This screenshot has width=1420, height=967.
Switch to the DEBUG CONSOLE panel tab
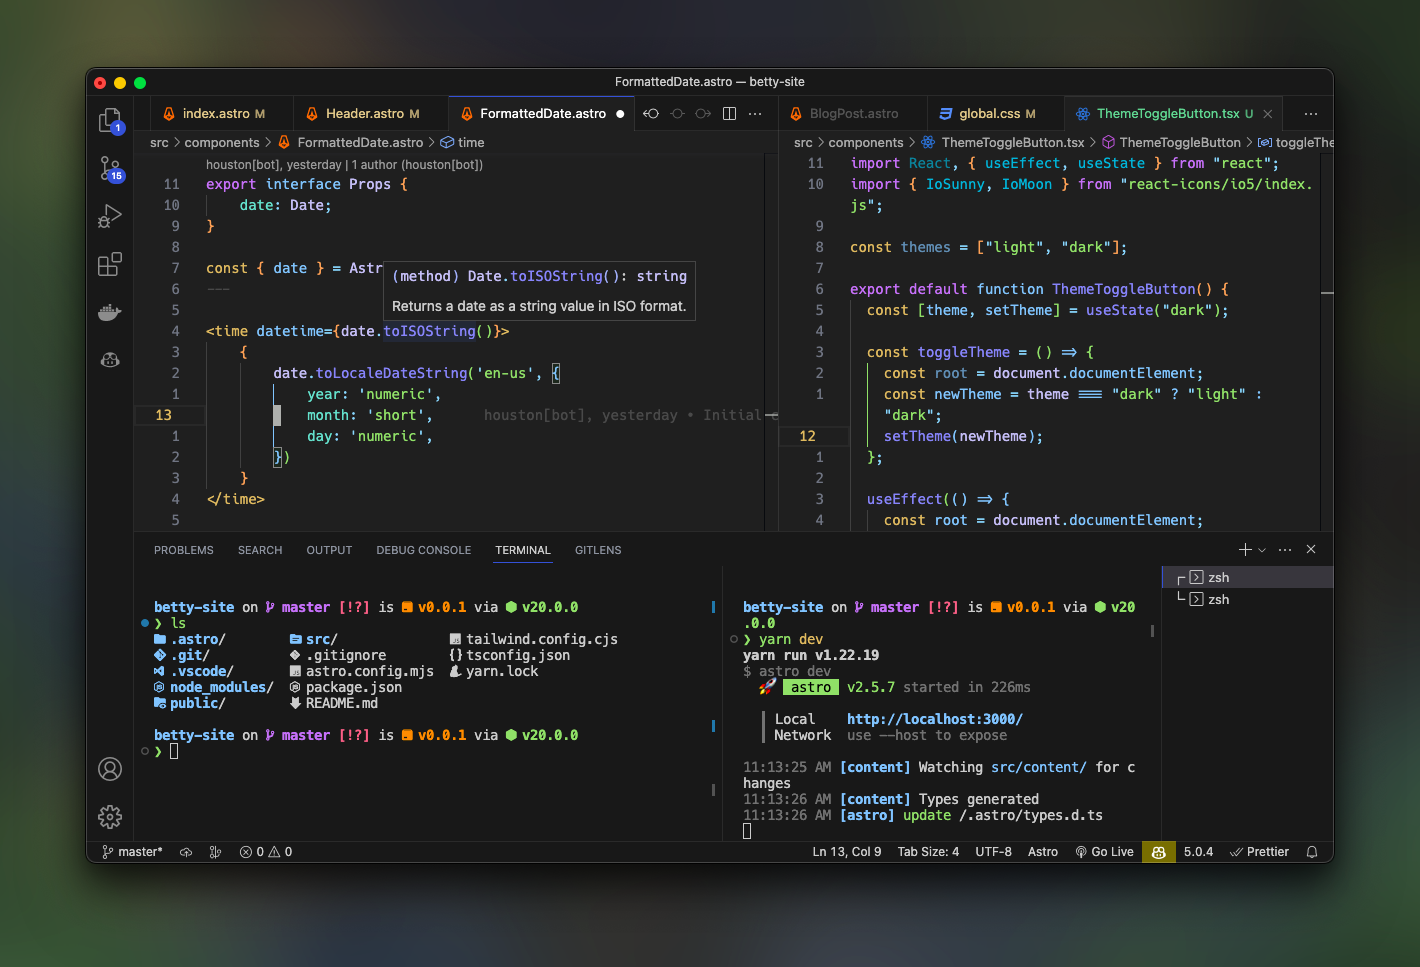tap(423, 550)
